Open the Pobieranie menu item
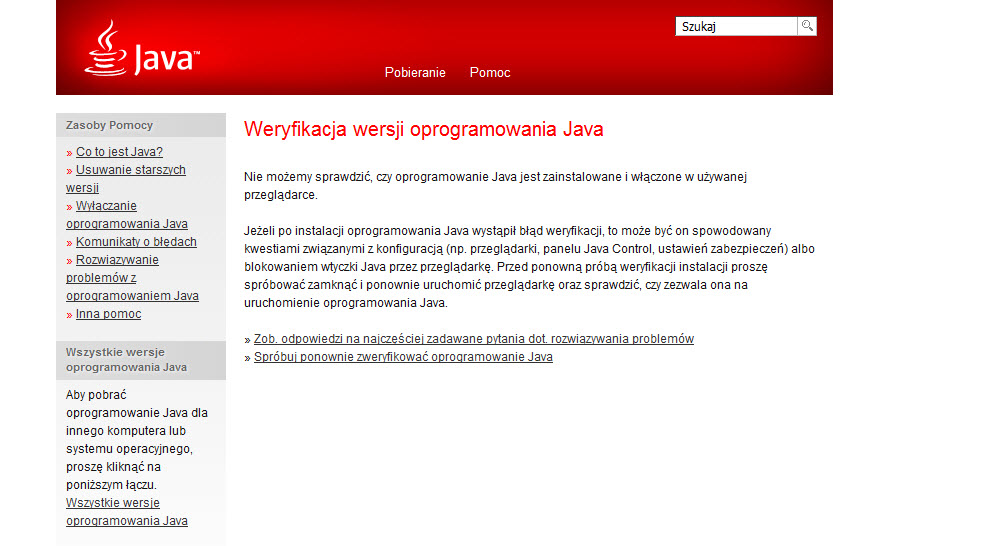The image size is (986, 546). 415,72
